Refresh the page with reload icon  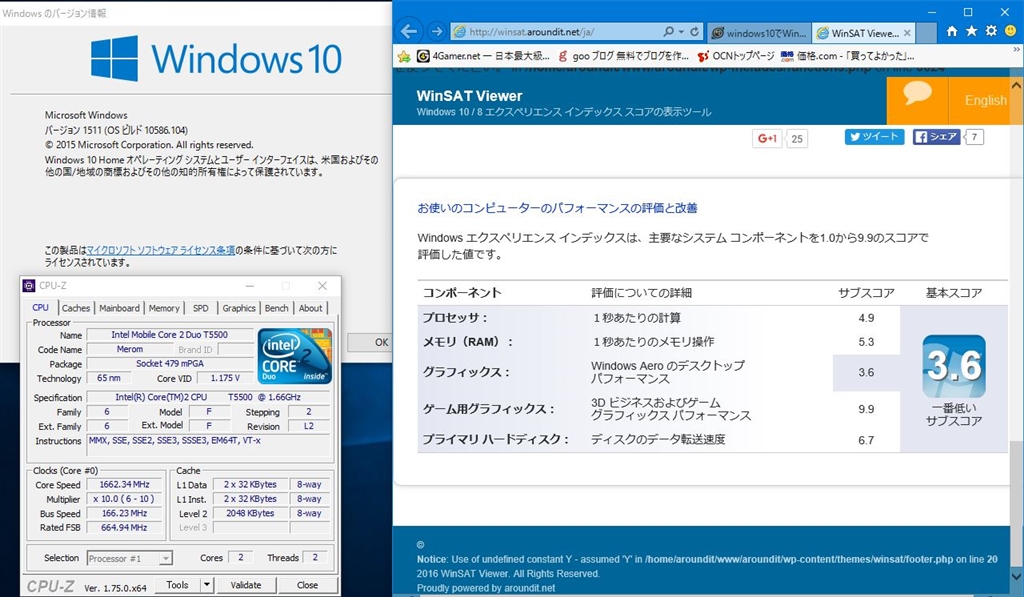pos(694,31)
